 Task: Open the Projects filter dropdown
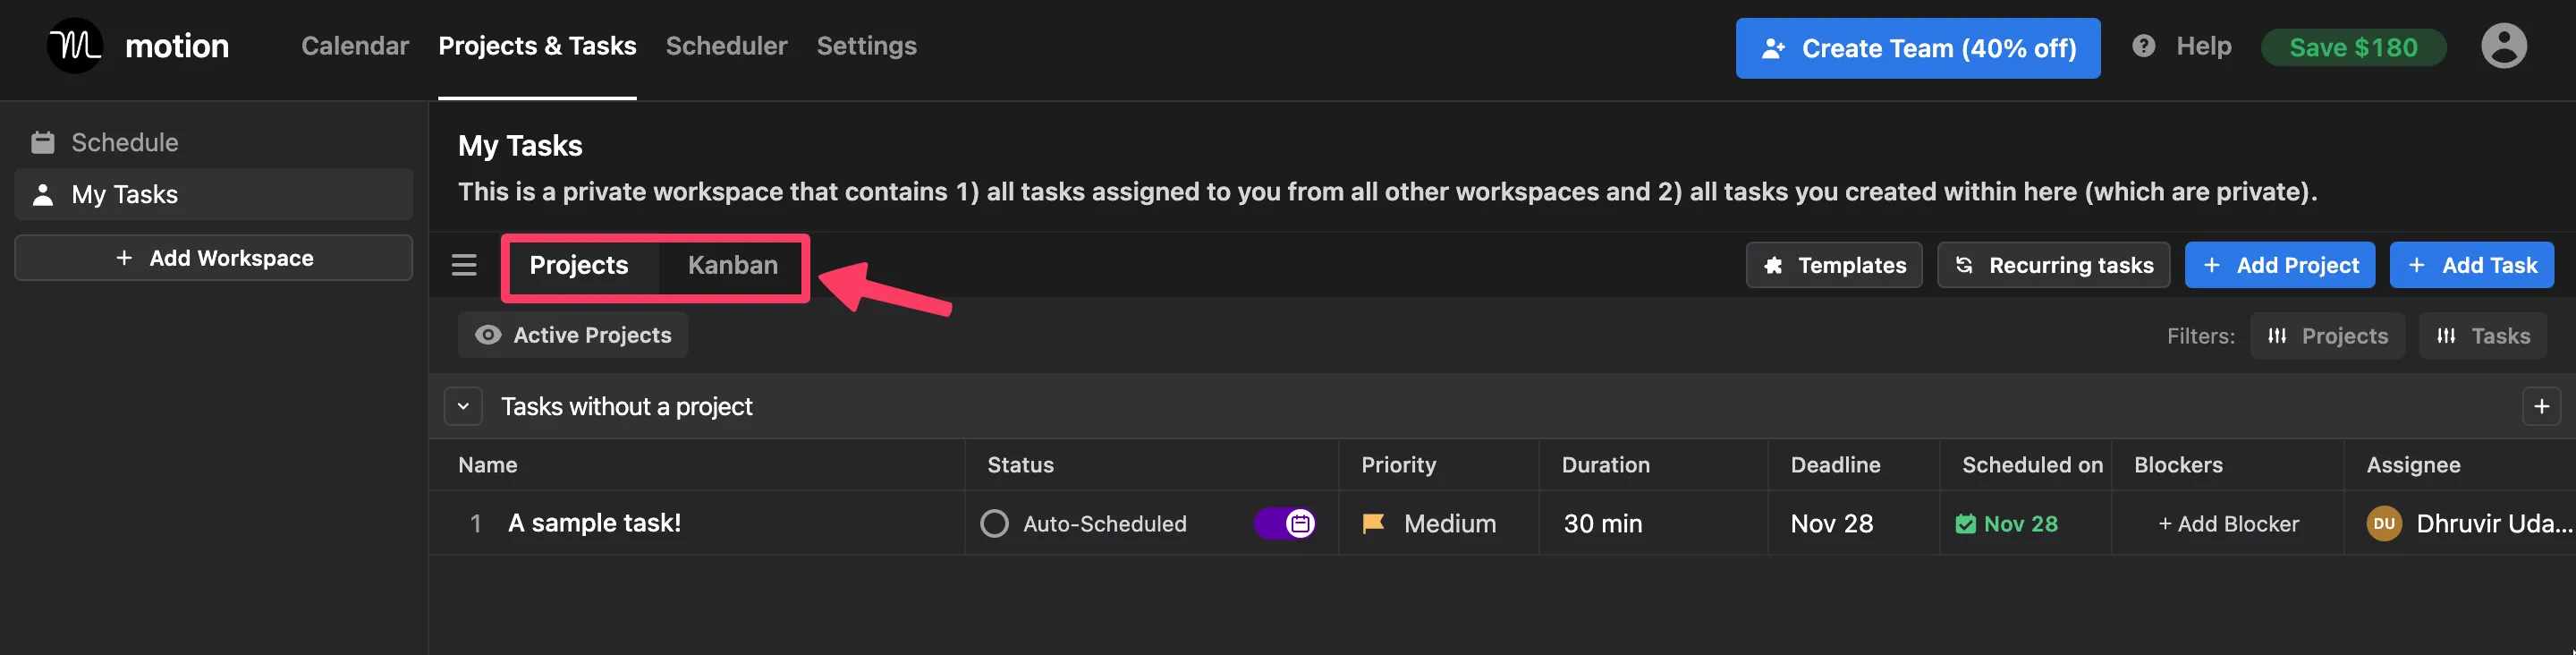click(2327, 336)
